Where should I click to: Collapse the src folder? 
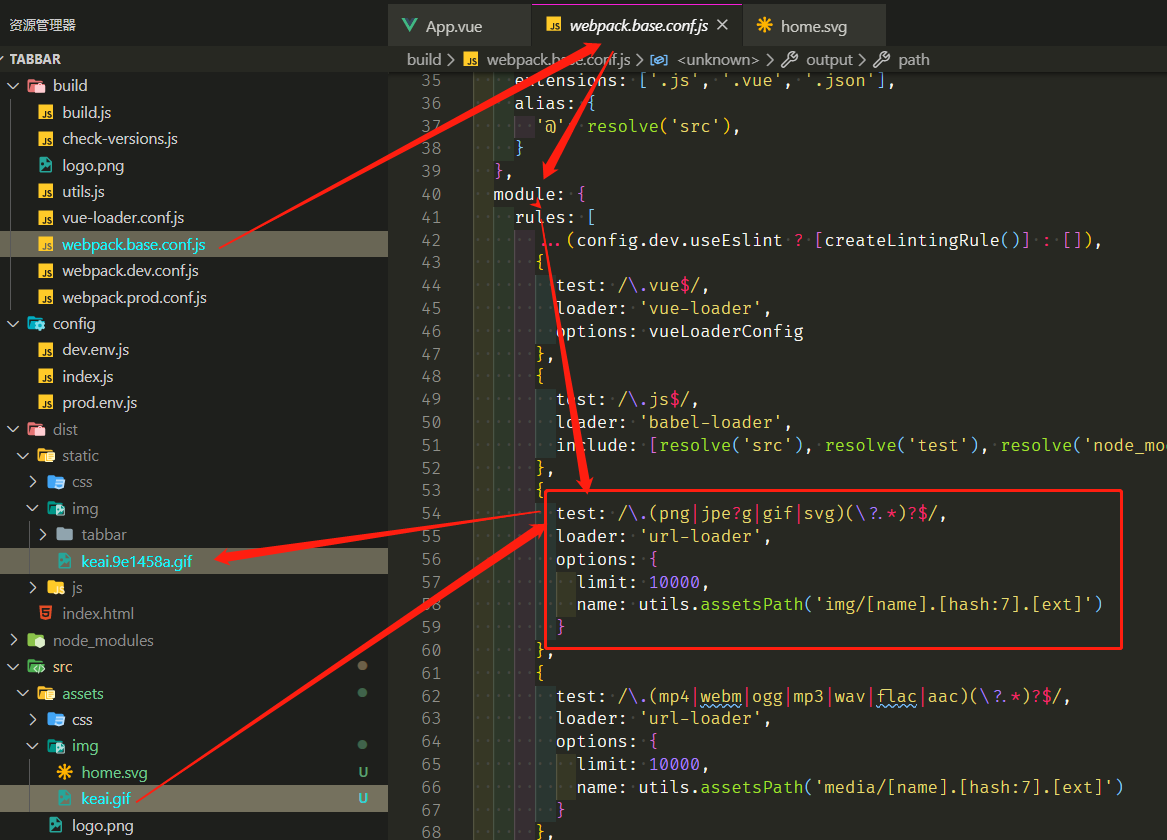[x=13, y=667]
